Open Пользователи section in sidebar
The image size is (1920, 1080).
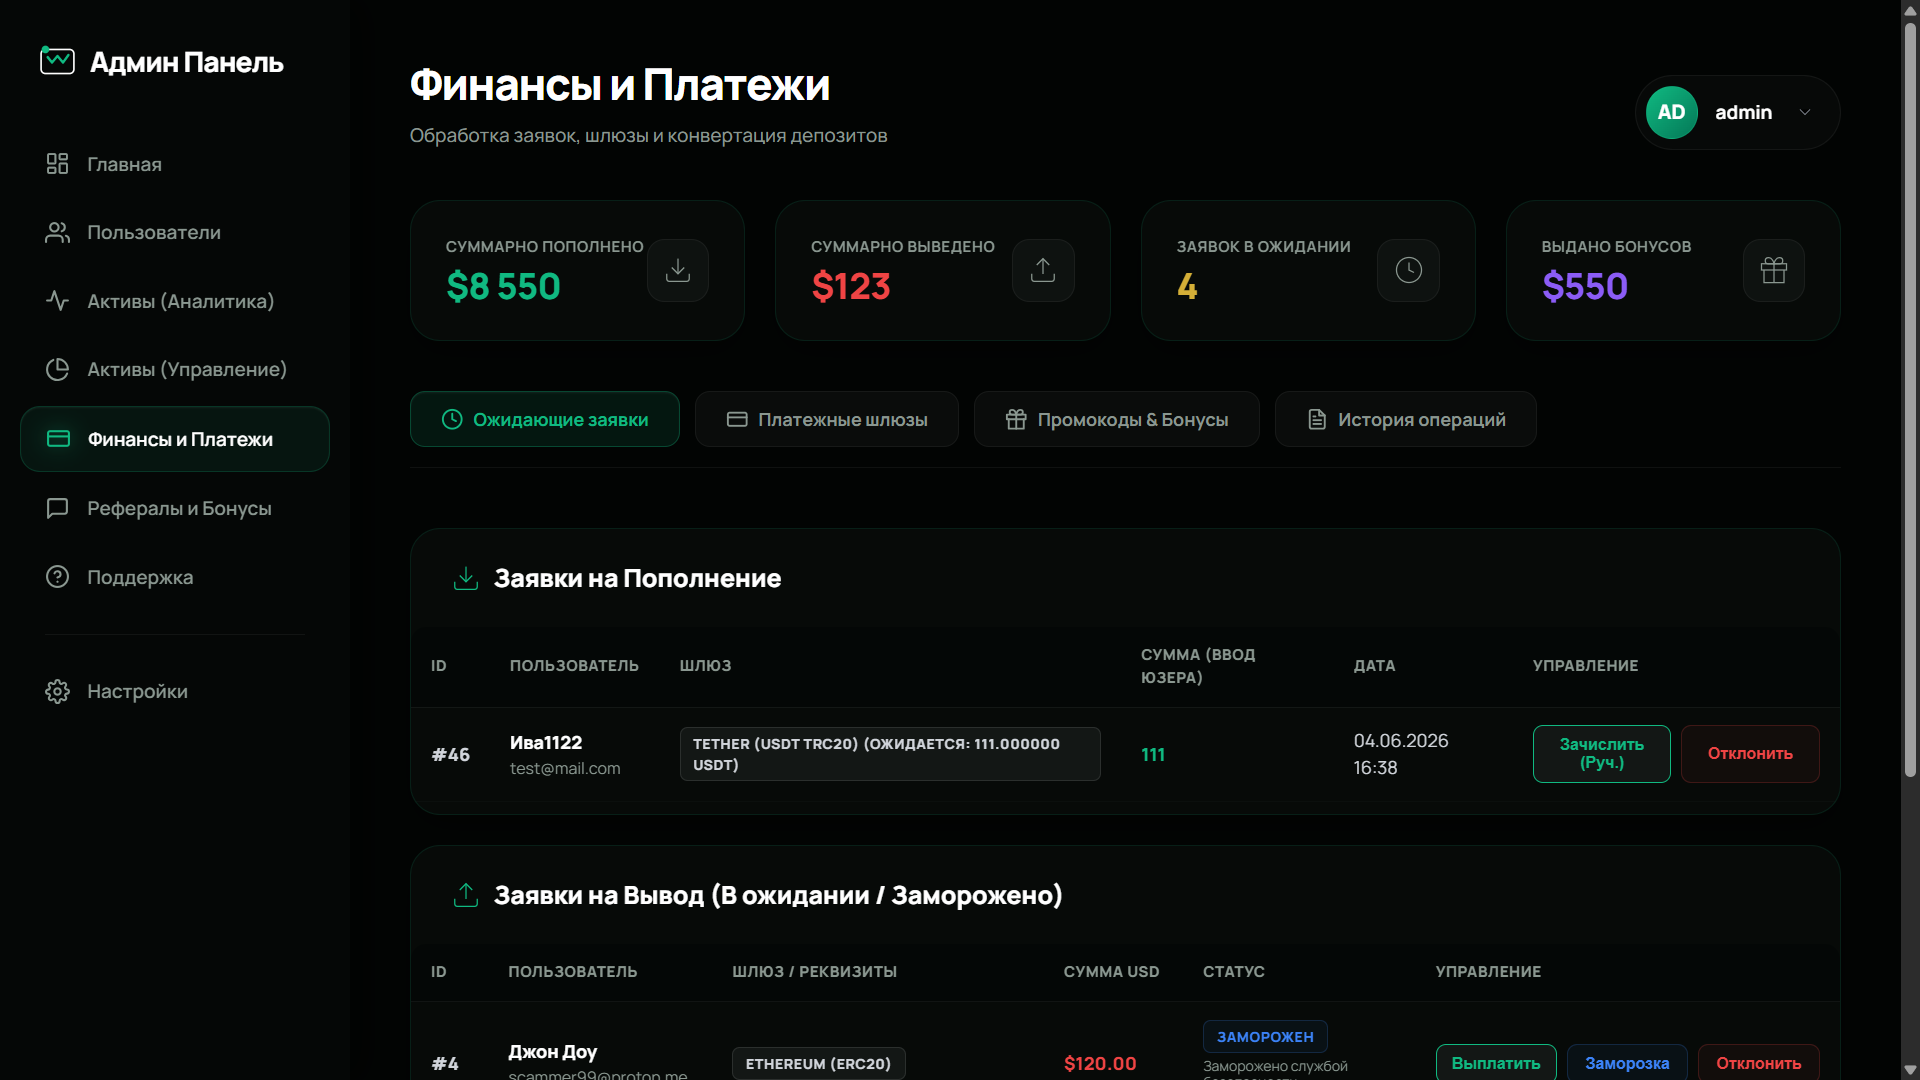(x=175, y=232)
